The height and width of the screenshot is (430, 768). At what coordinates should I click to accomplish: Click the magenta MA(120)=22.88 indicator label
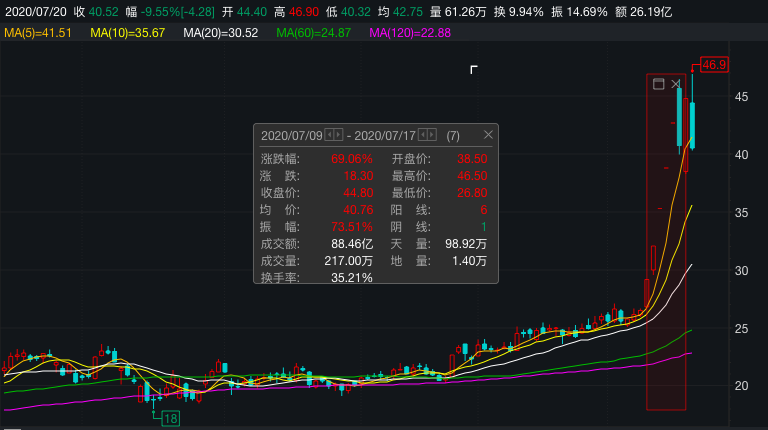pyautogui.click(x=410, y=33)
